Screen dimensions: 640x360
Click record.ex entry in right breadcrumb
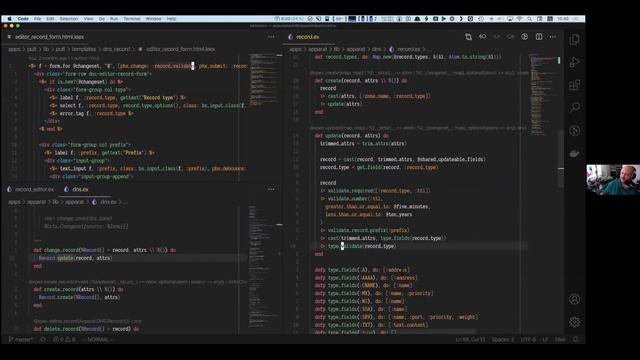pyautogui.click(x=405, y=49)
